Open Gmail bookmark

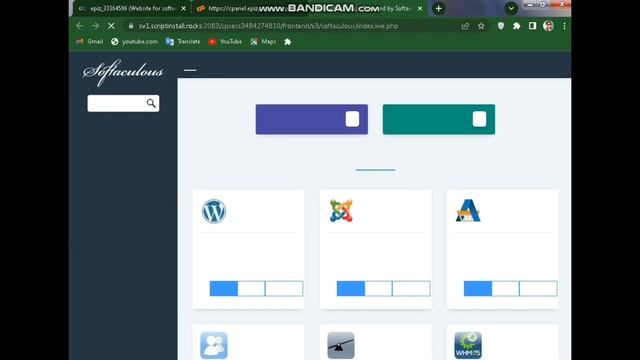coord(90,42)
